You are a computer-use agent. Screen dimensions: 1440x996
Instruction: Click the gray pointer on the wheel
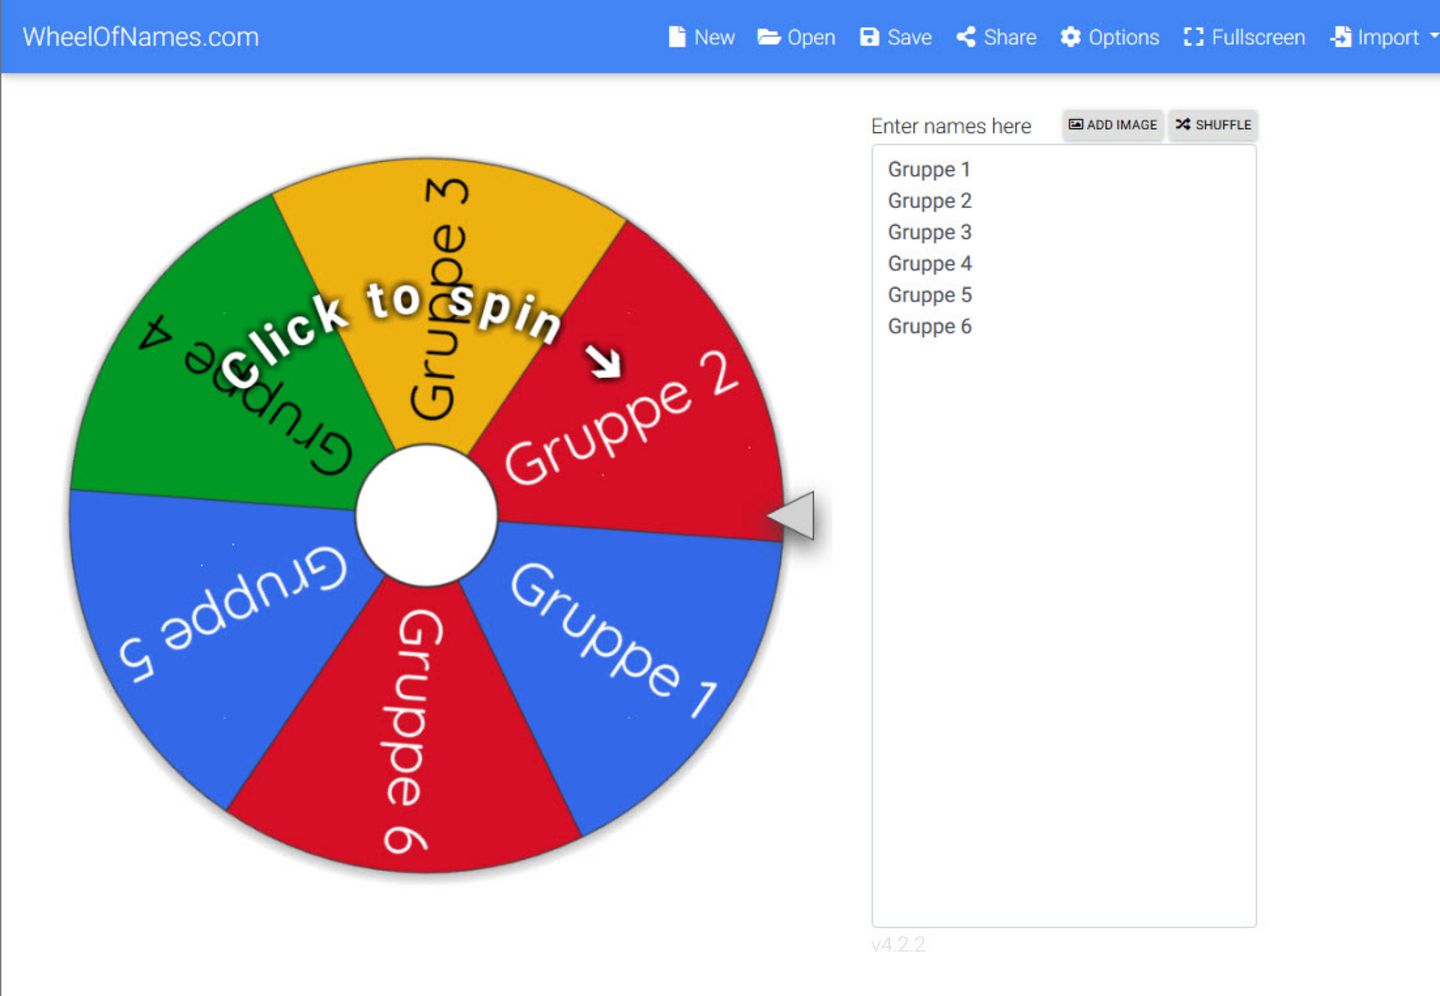(792, 516)
